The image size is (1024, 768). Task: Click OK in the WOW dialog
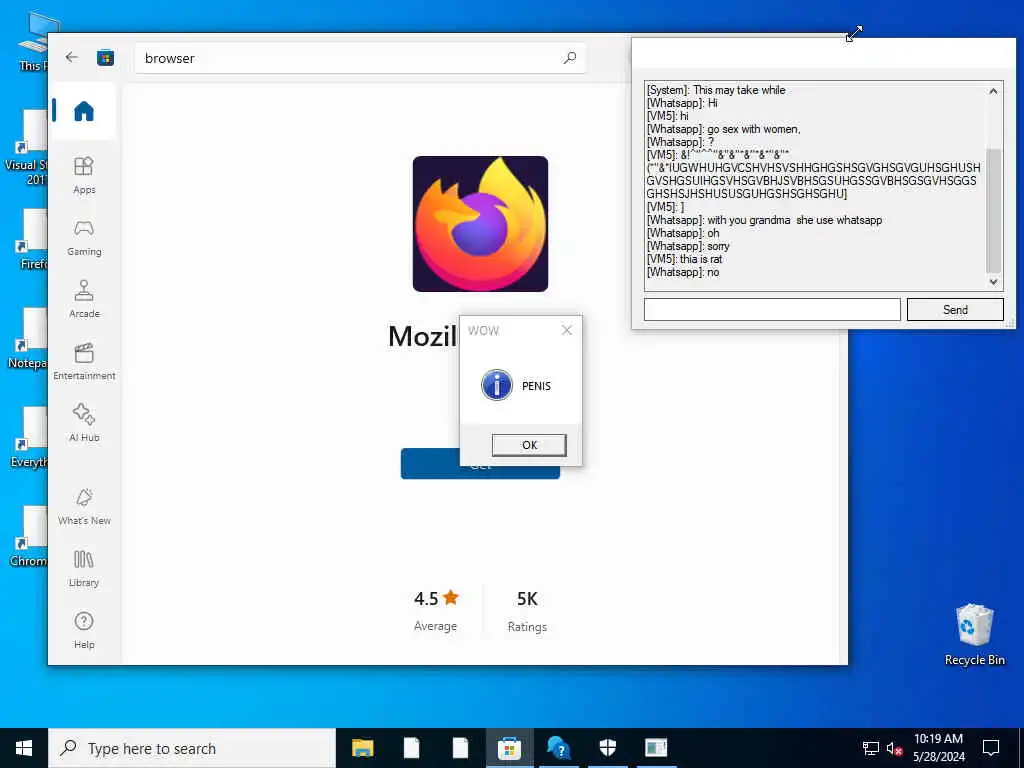pos(529,445)
